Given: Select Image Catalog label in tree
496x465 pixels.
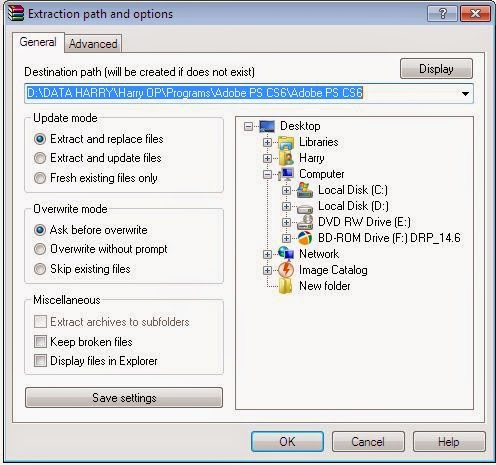Looking at the screenshot, I should [x=333, y=270].
